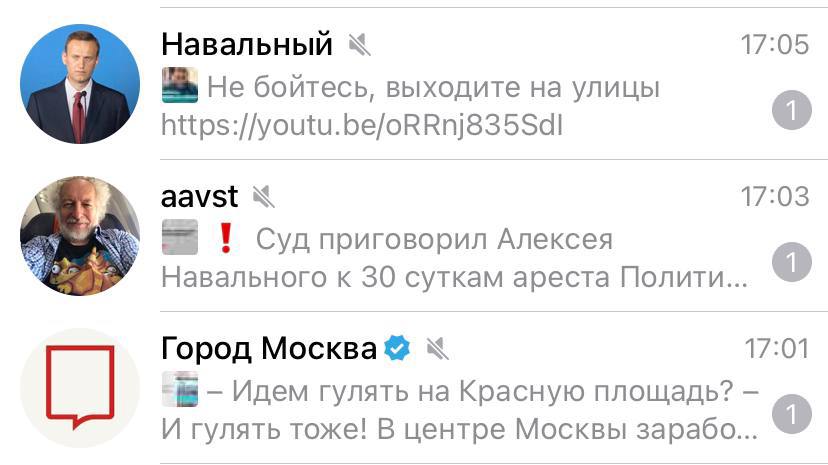
Task: Open the Навальный chat by its title
Action: click(x=247, y=44)
